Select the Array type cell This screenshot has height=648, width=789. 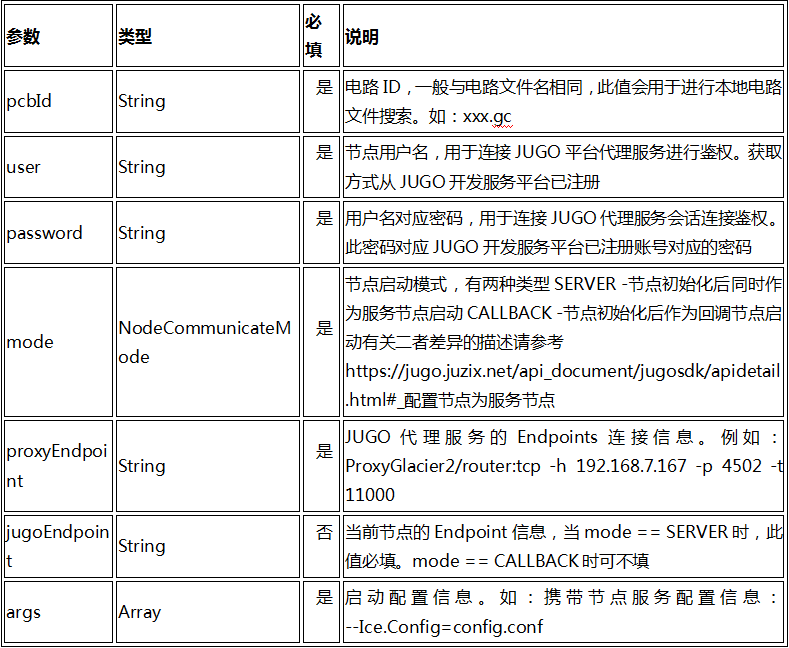click(208, 612)
